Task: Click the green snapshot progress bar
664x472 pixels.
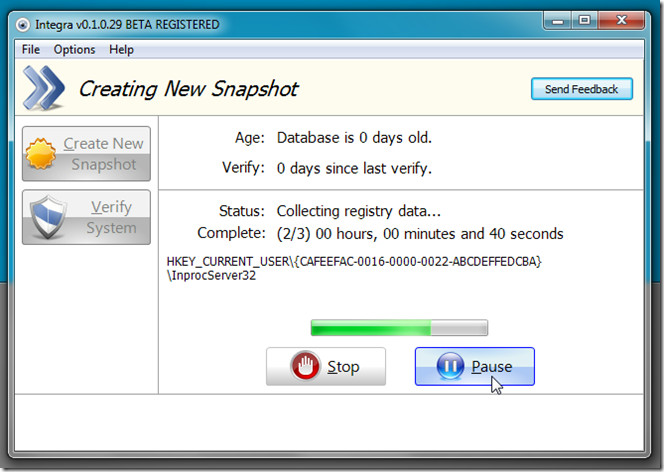Action: point(399,328)
